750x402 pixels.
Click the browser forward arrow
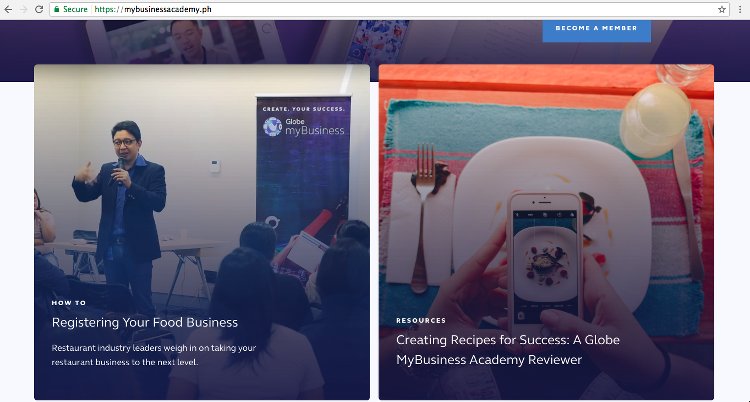tap(23, 10)
